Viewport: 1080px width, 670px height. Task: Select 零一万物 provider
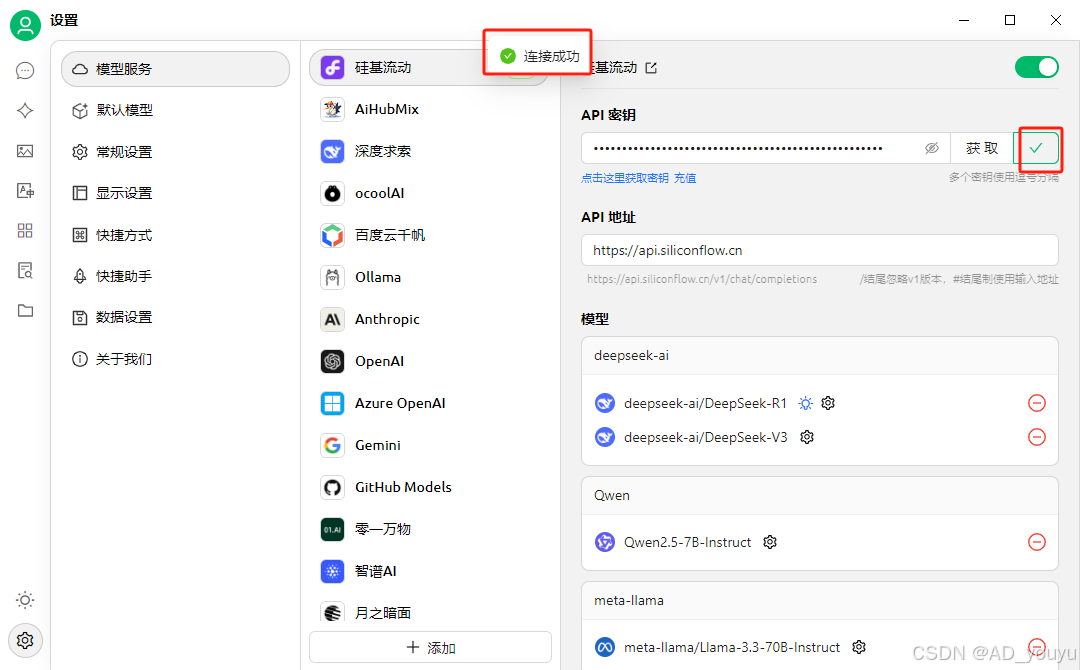428,529
